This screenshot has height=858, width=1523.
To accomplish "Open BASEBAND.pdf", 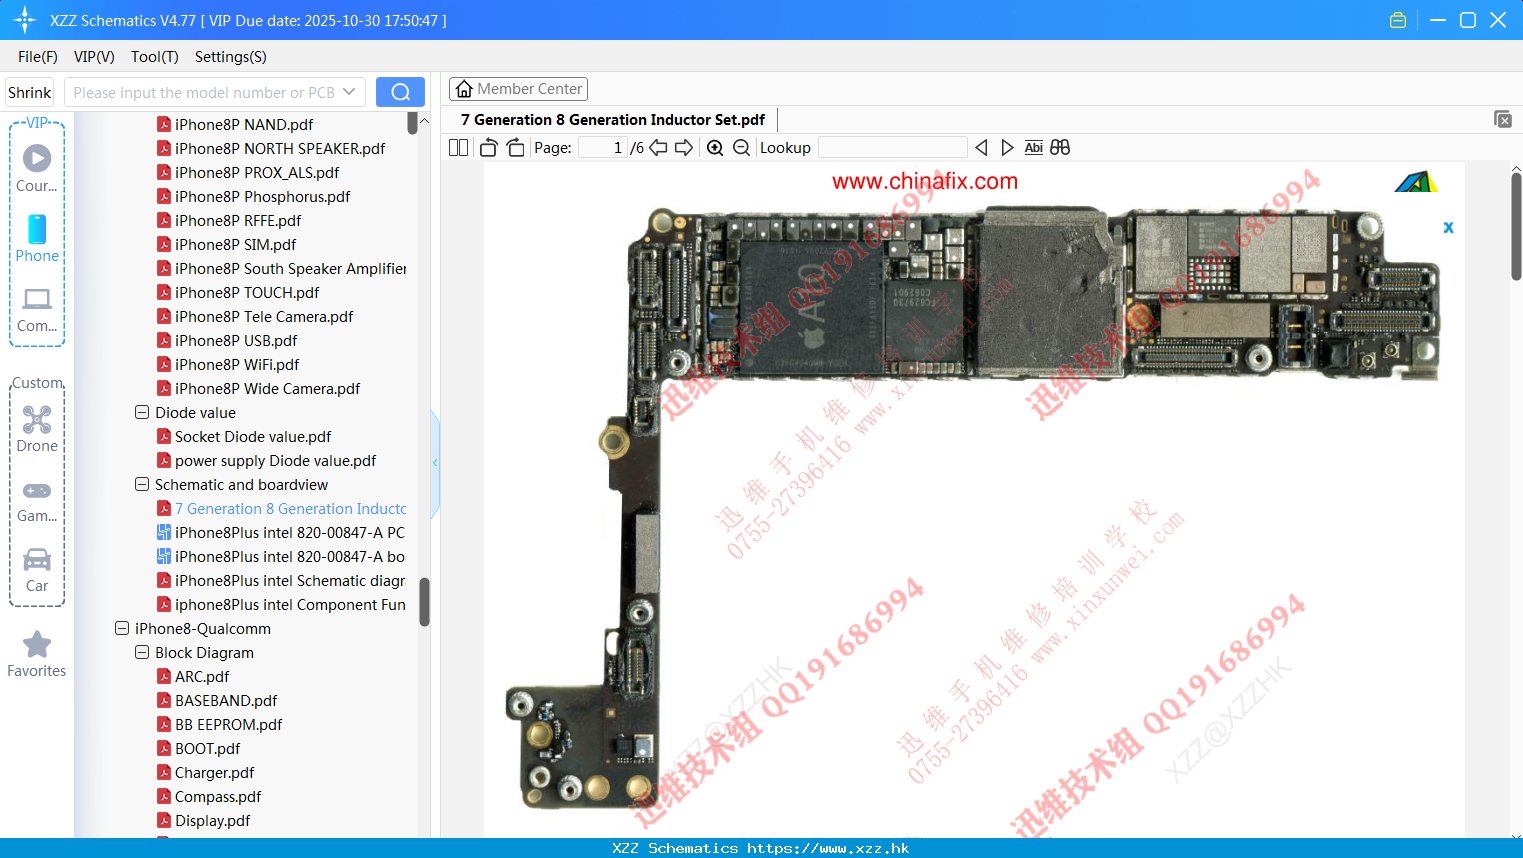I will 226,700.
